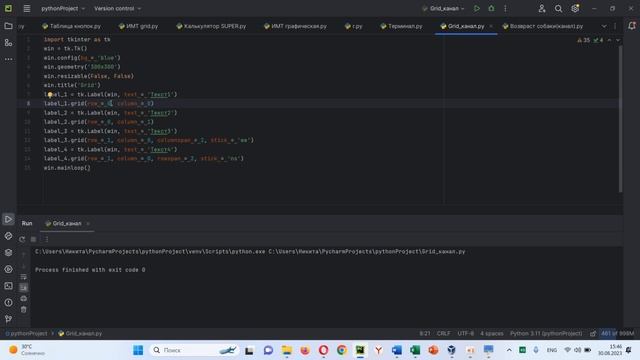Click the Windows Start button
Screen dimensions: 640x360
138,350
